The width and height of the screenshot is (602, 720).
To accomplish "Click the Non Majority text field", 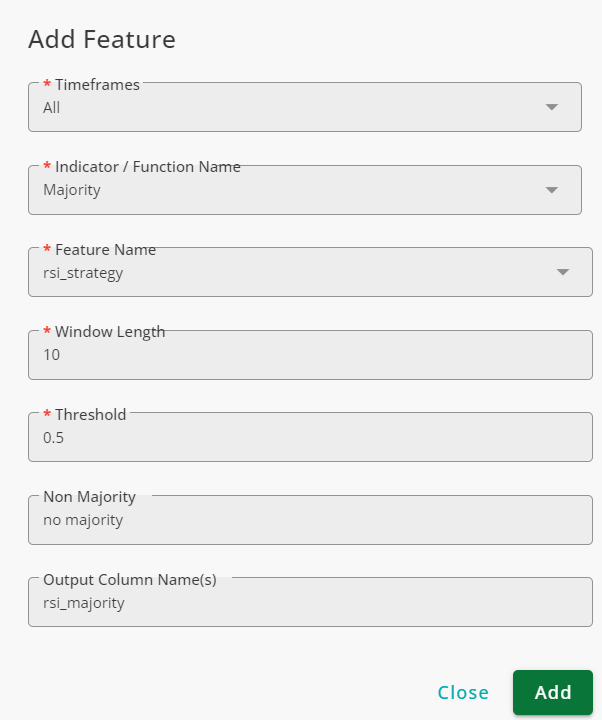I will (x=310, y=520).
